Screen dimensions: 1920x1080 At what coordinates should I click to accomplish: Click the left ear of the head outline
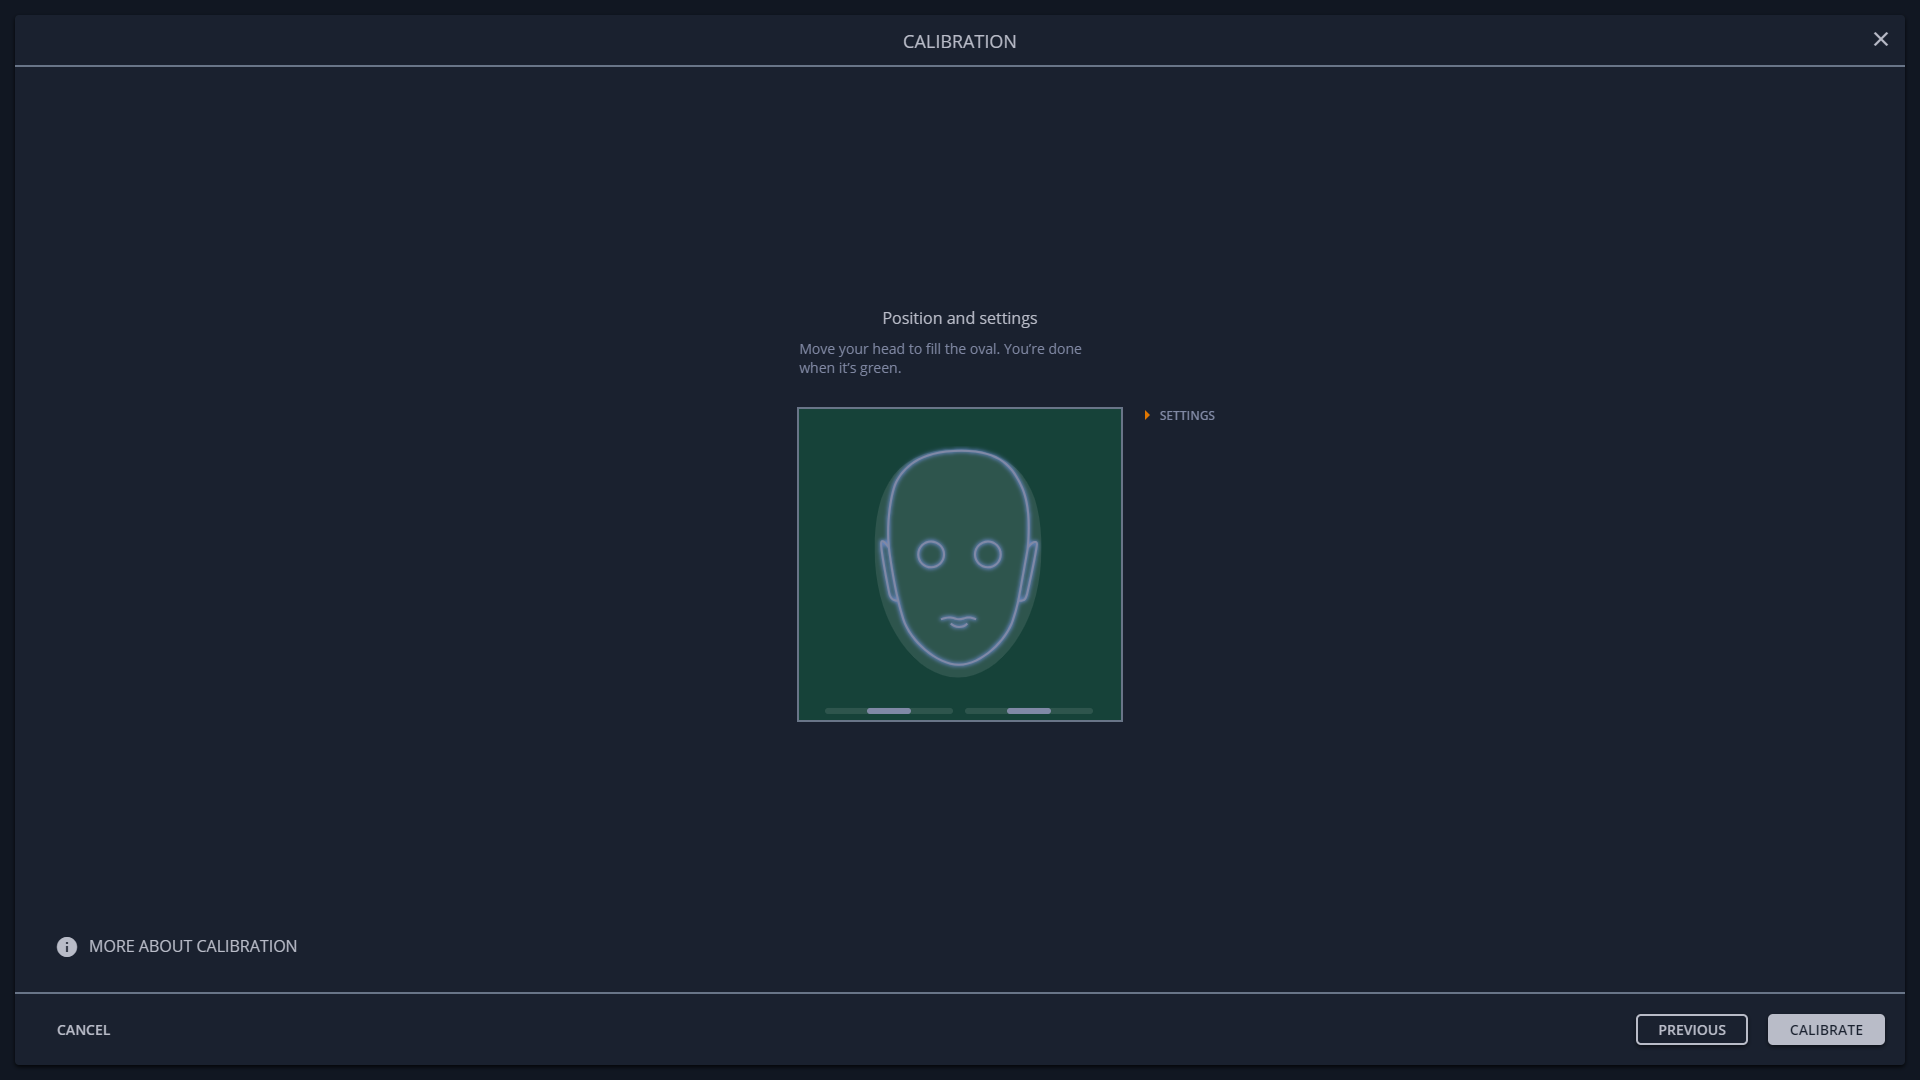point(886,571)
